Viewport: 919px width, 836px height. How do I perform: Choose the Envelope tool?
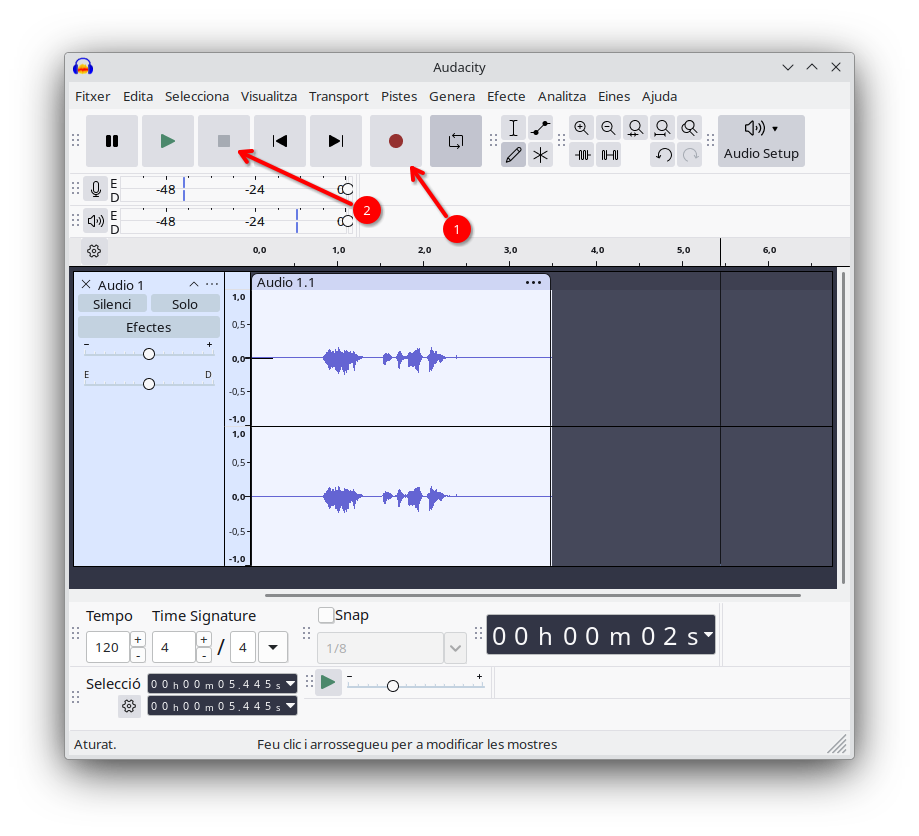(x=540, y=128)
